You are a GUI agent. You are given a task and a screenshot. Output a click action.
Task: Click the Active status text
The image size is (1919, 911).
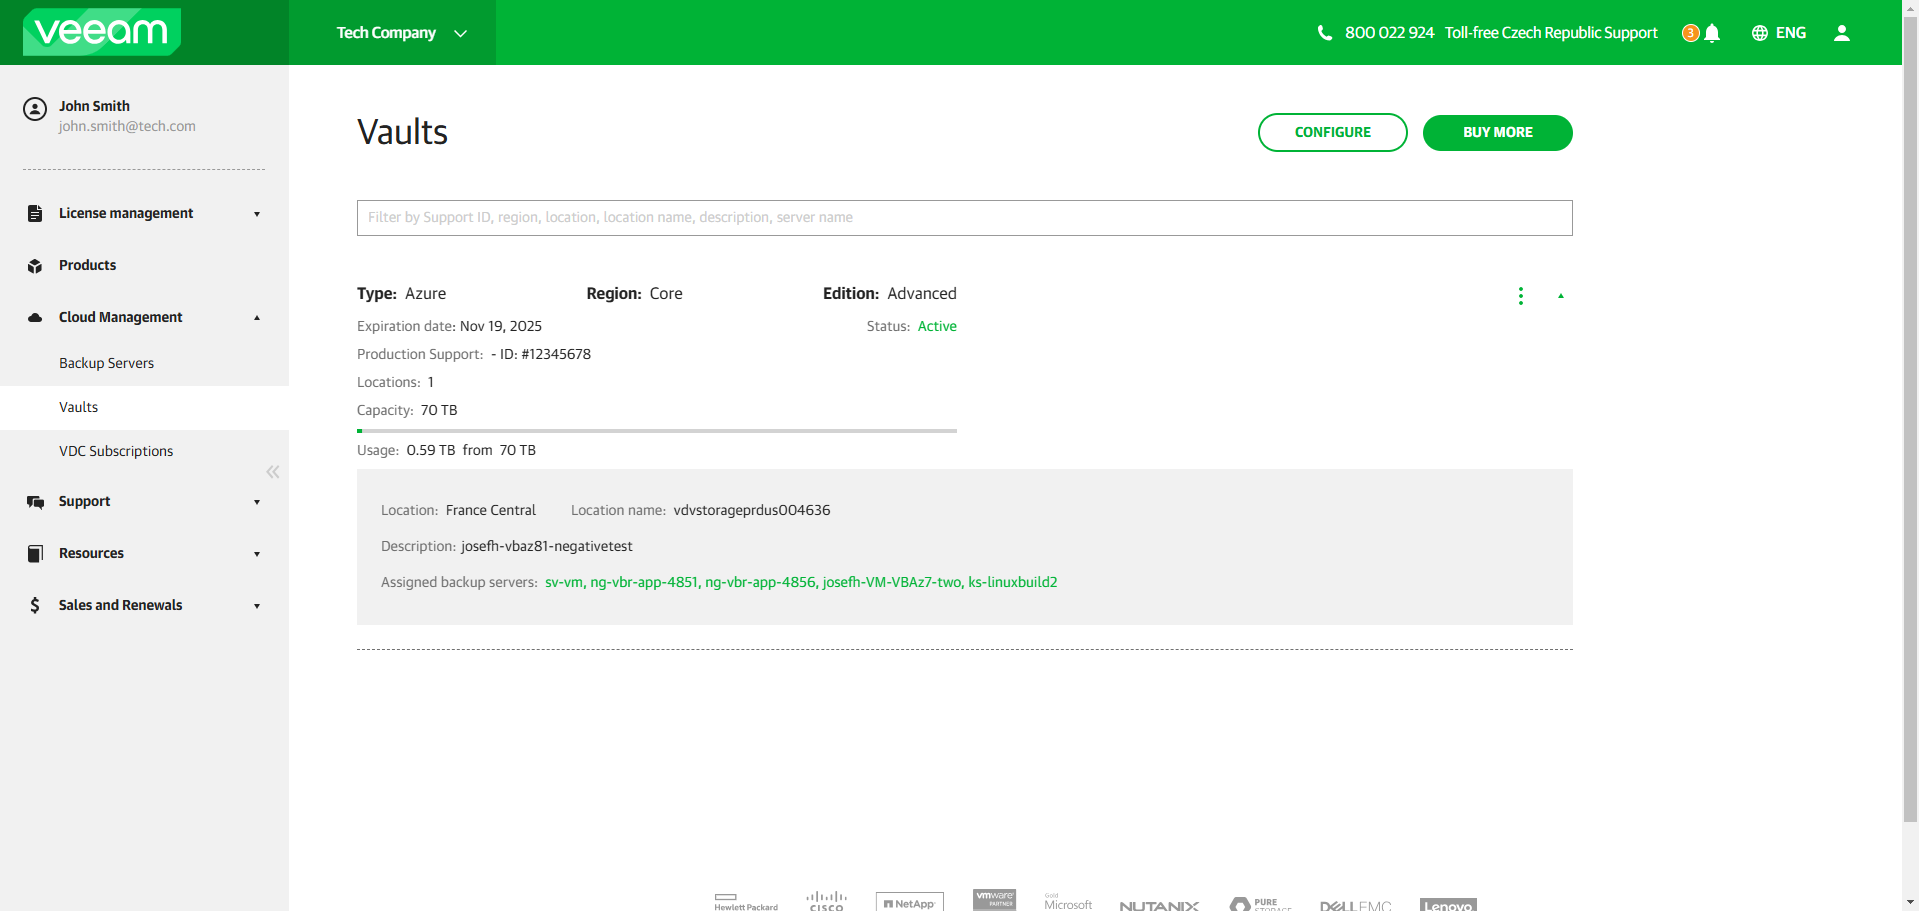(x=937, y=326)
